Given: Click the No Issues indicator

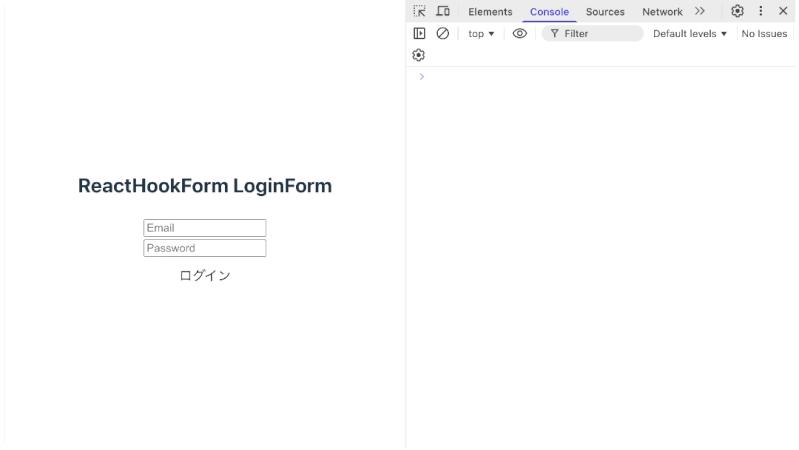Looking at the screenshot, I should tap(764, 33).
